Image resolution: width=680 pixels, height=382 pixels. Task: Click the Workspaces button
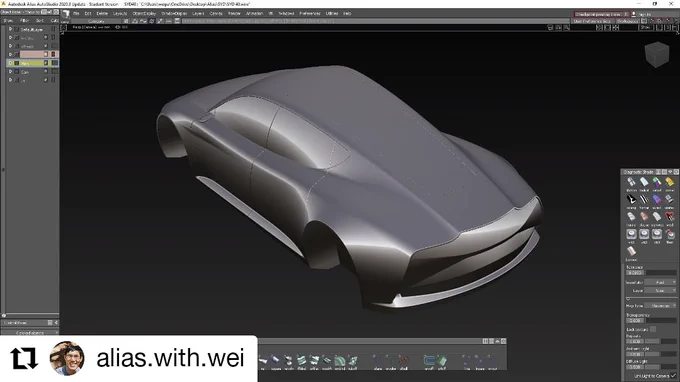(x=628, y=21)
